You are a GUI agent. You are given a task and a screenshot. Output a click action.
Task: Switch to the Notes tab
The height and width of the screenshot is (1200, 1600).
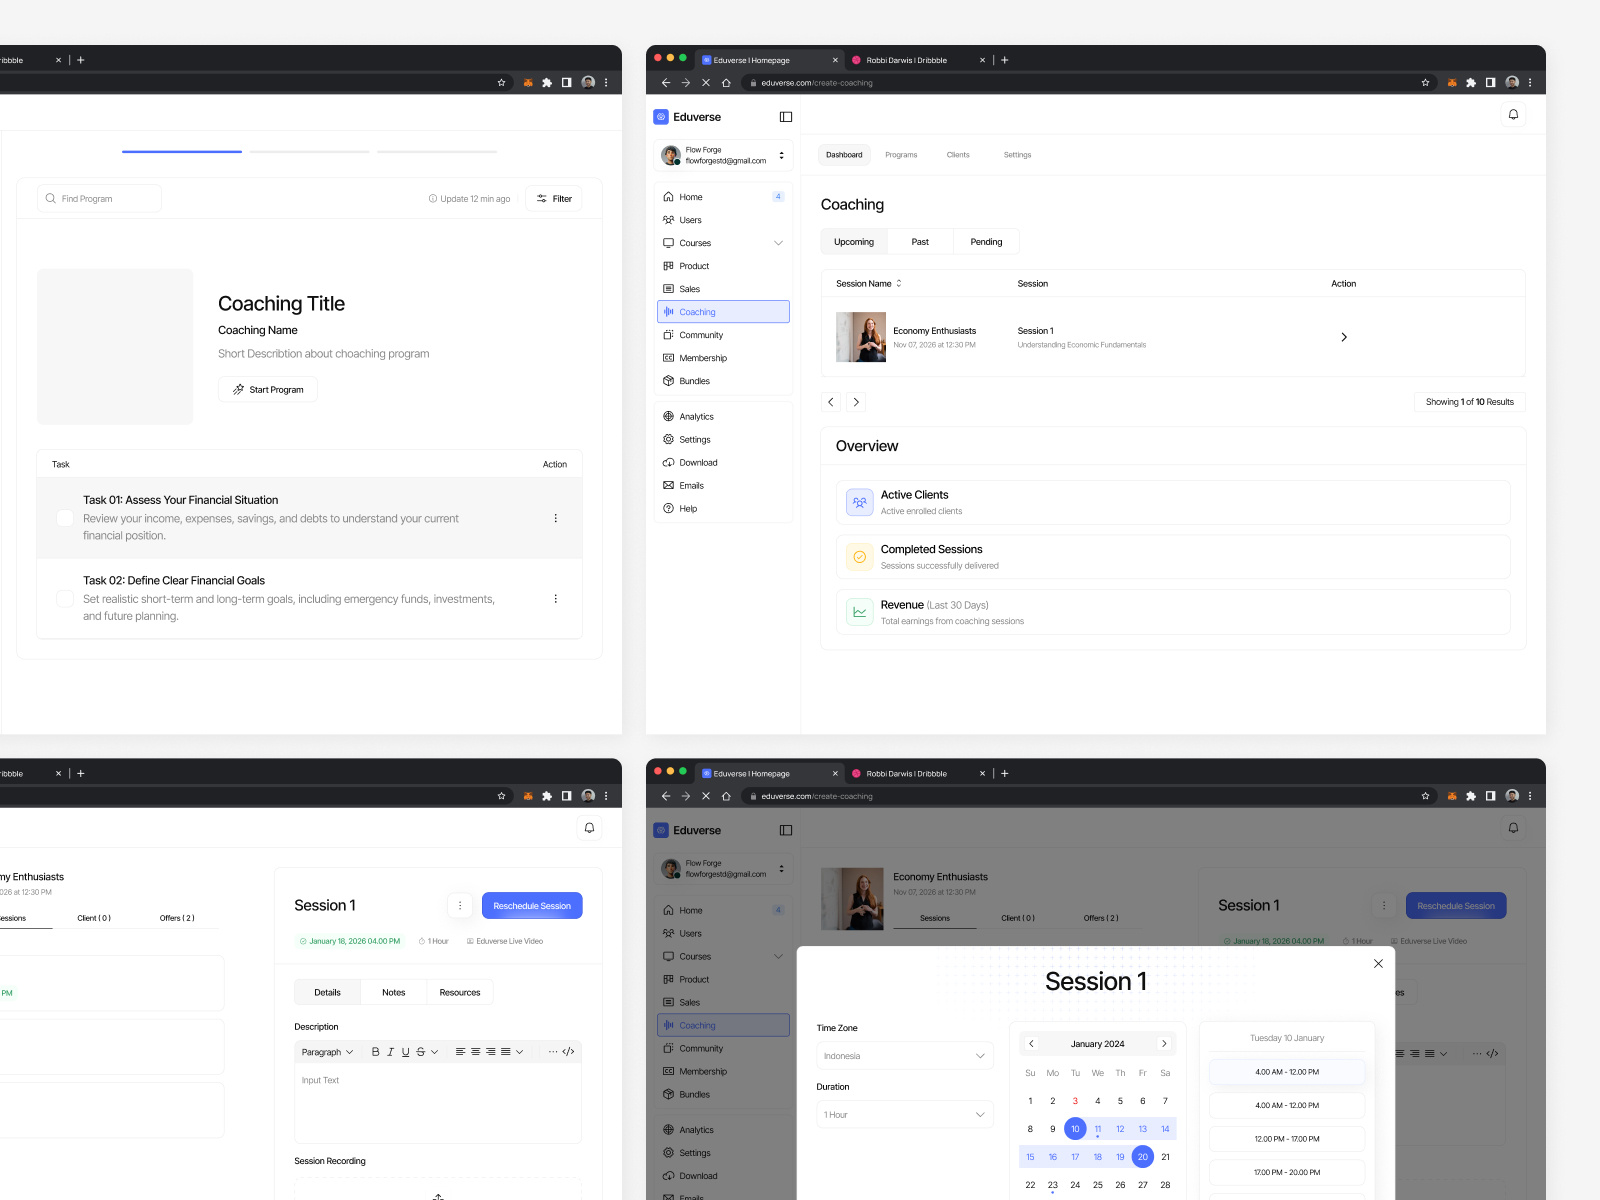point(394,993)
